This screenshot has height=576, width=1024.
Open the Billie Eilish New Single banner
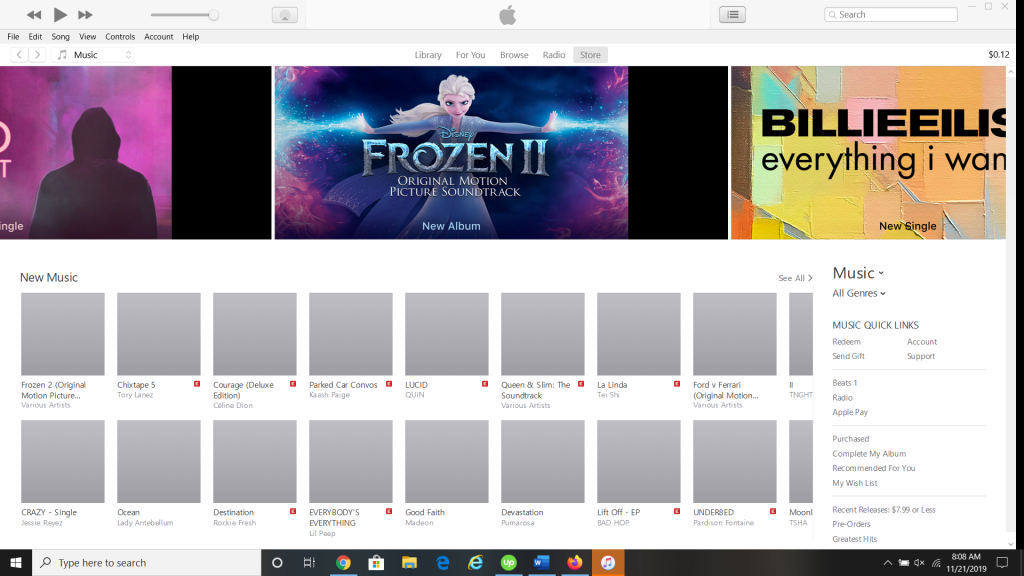868,152
